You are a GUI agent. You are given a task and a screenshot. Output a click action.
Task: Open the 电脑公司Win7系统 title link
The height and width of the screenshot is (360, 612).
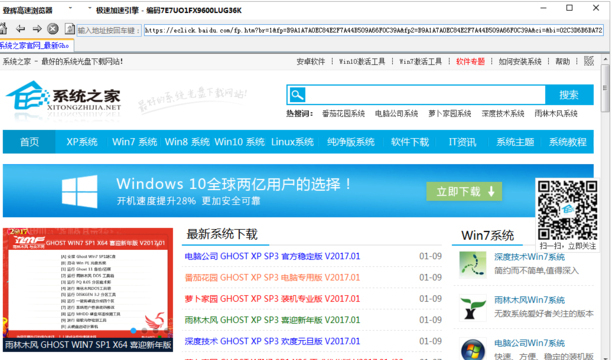tap(530, 343)
